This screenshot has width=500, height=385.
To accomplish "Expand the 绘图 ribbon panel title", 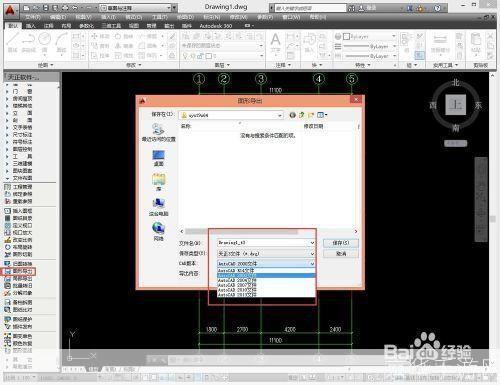I will [45, 65].
